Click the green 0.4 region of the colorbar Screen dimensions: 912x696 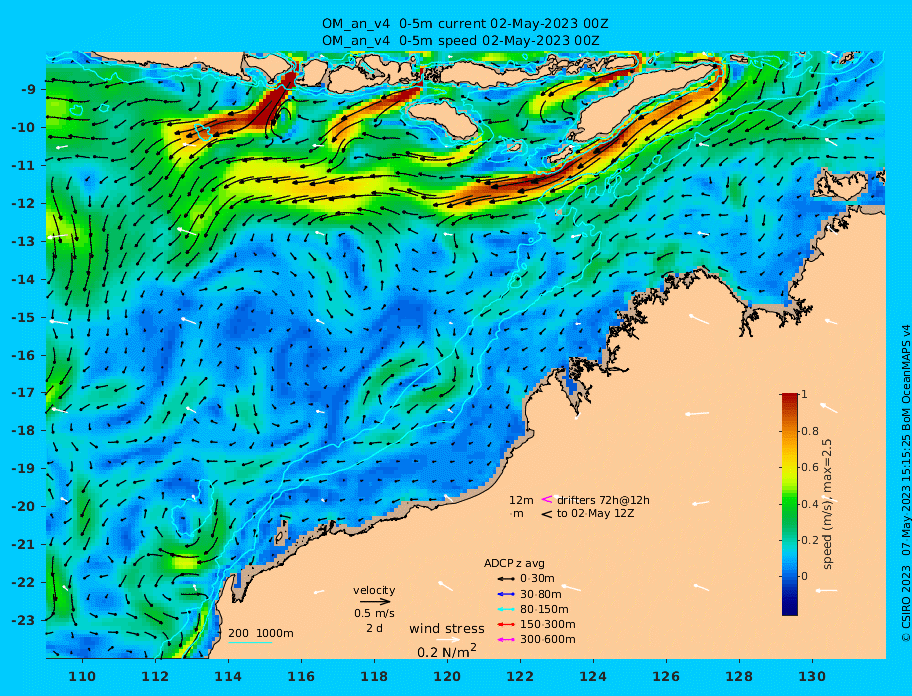point(790,504)
